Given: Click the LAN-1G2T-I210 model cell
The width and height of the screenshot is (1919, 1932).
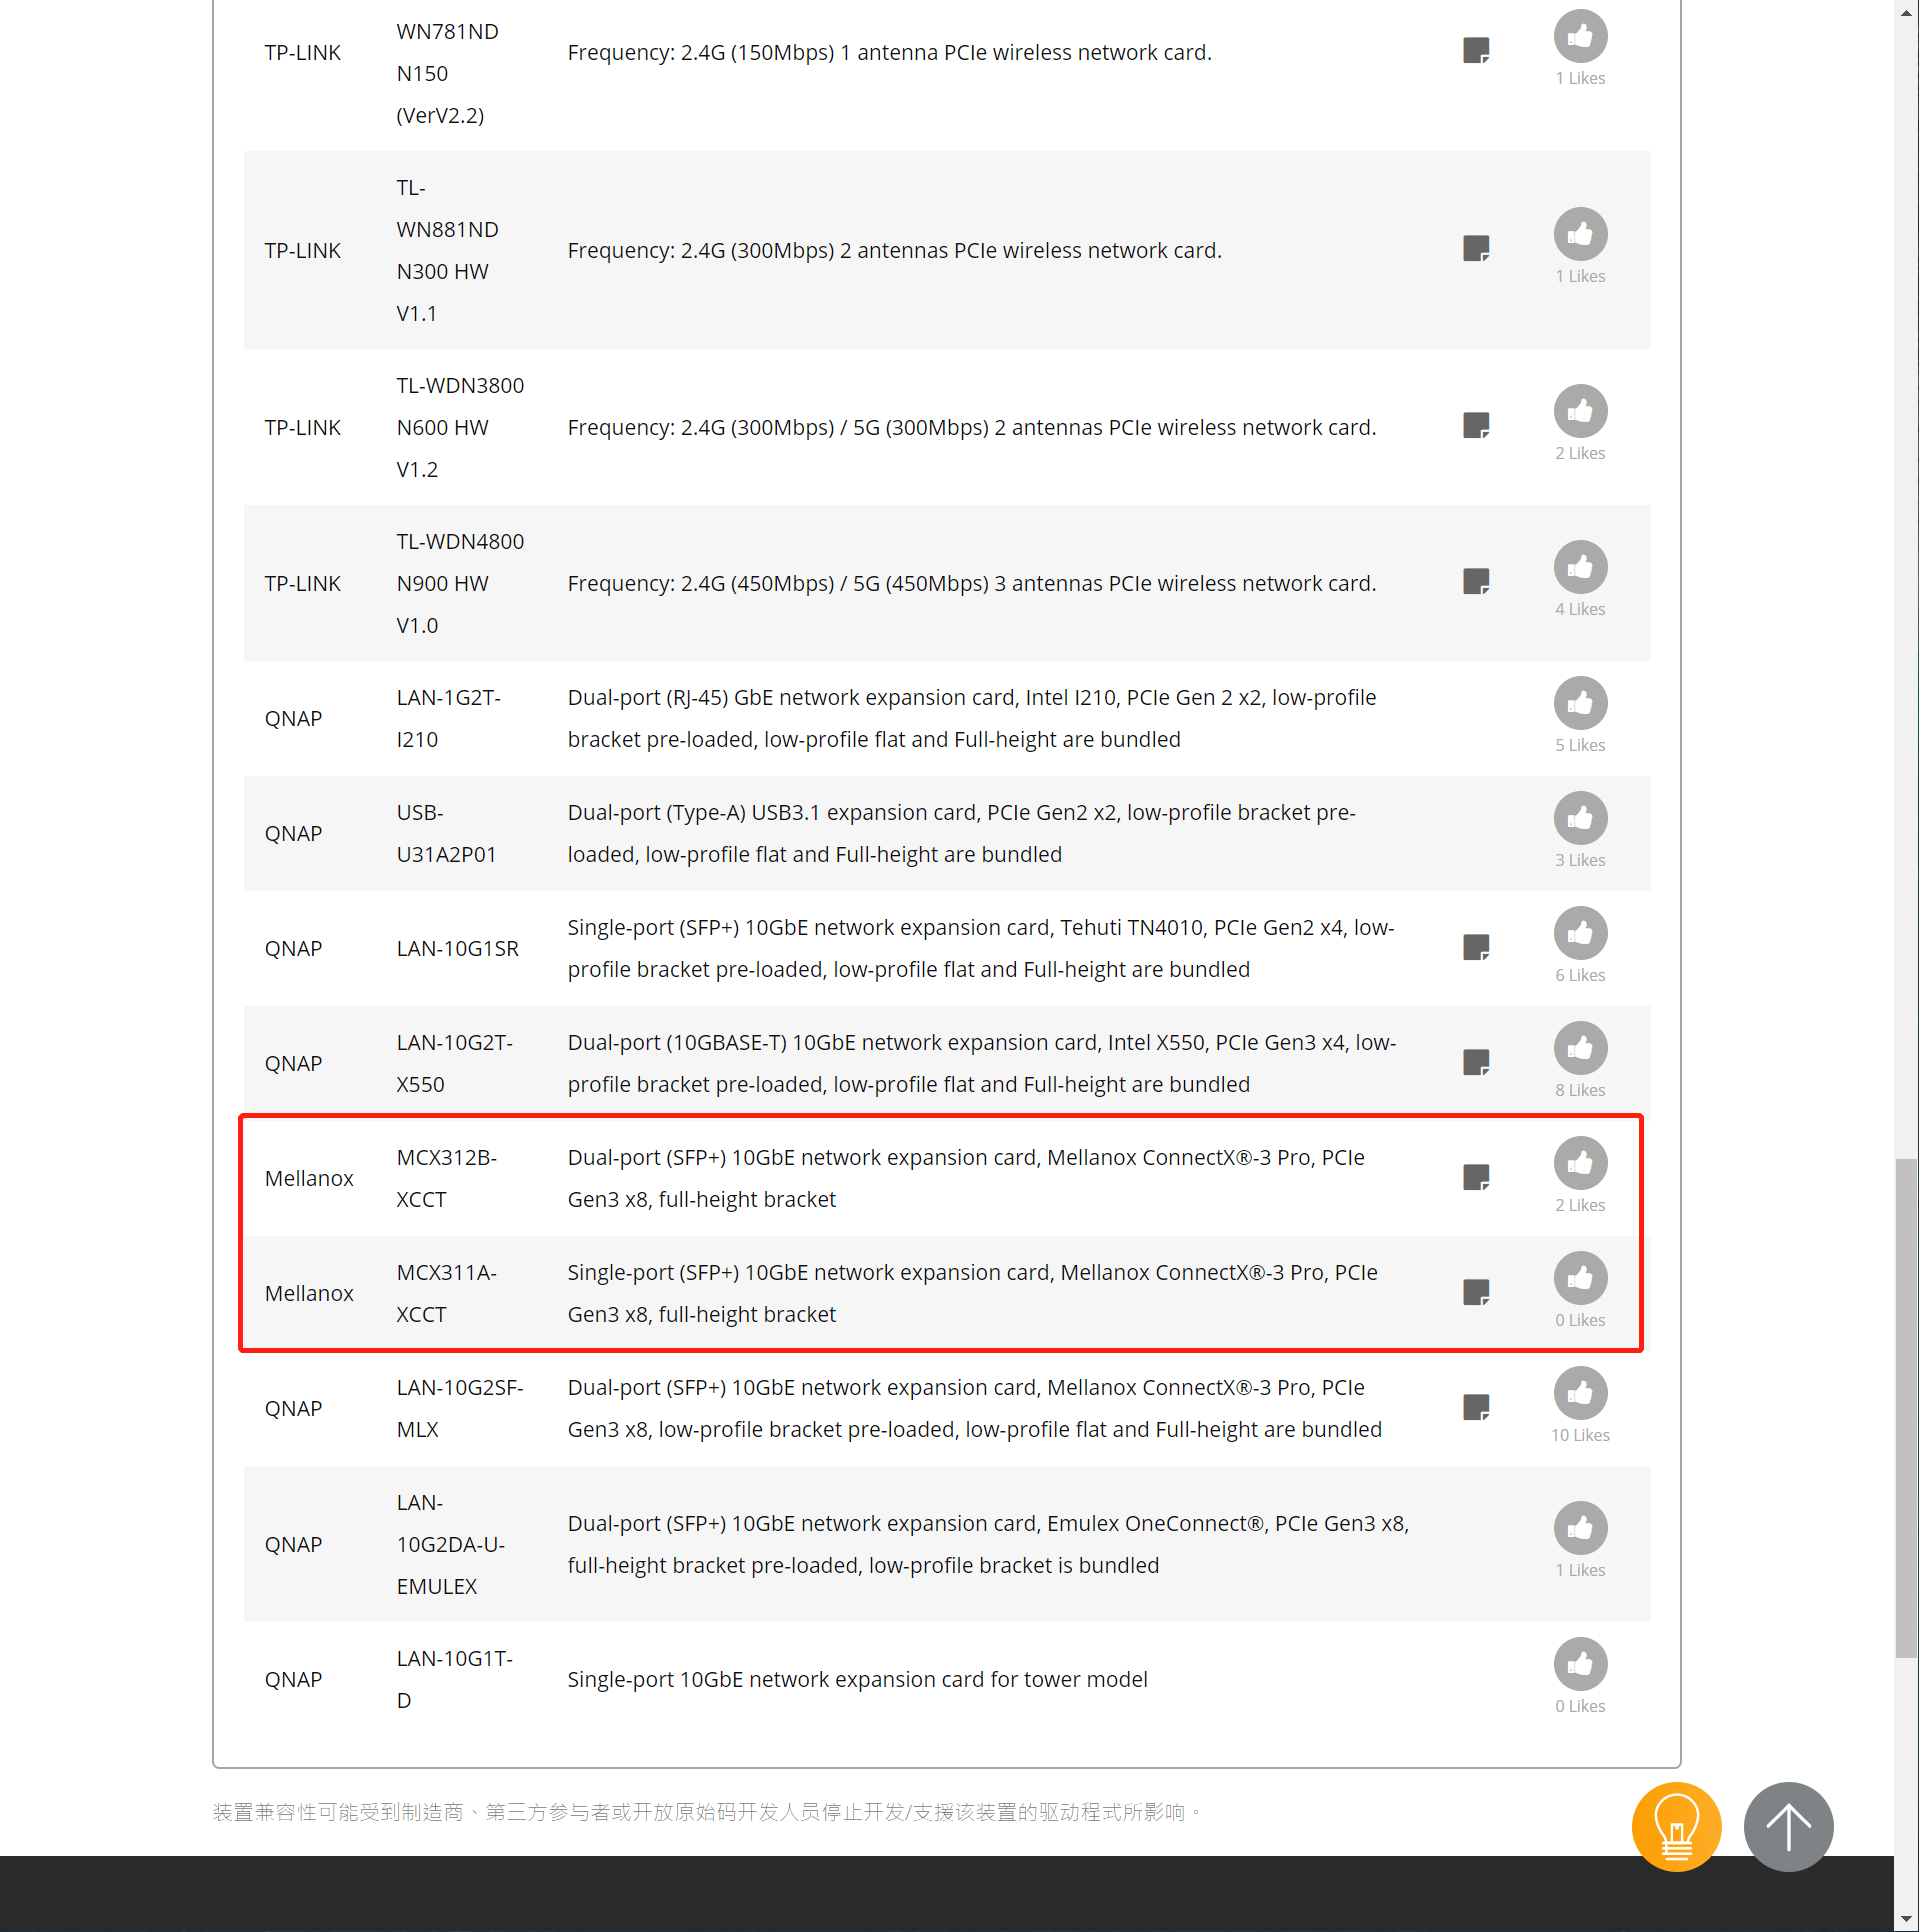Looking at the screenshot, I should 448,719.
